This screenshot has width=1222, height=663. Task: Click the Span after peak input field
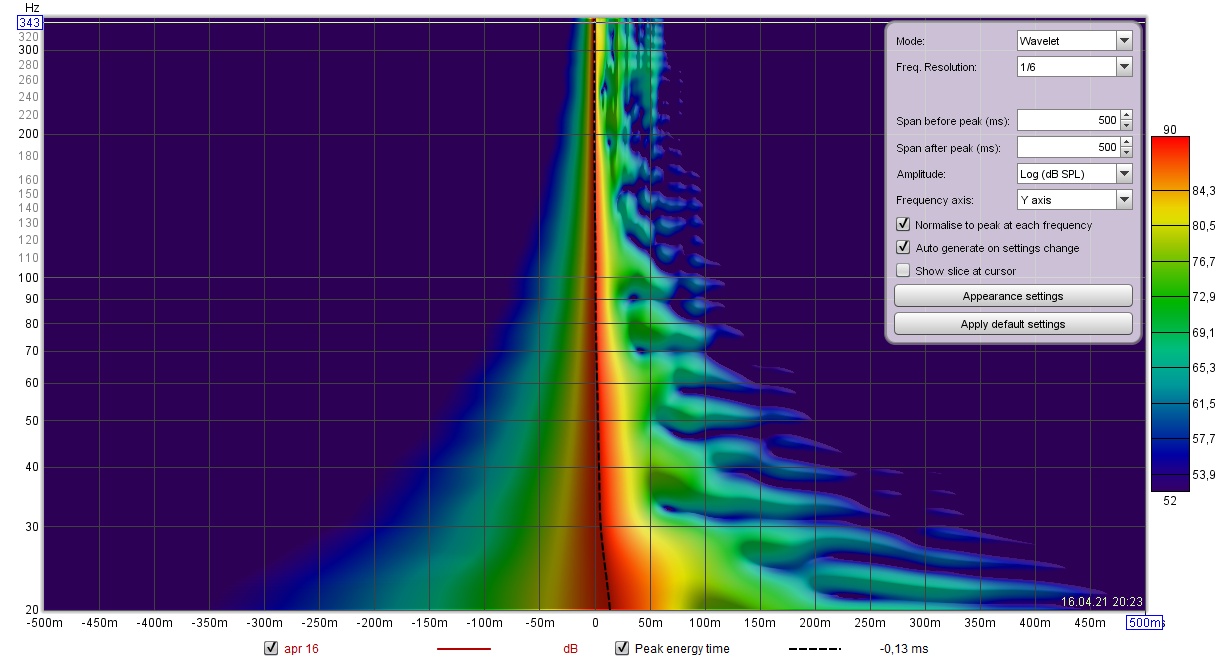[x=1068, y=147]
